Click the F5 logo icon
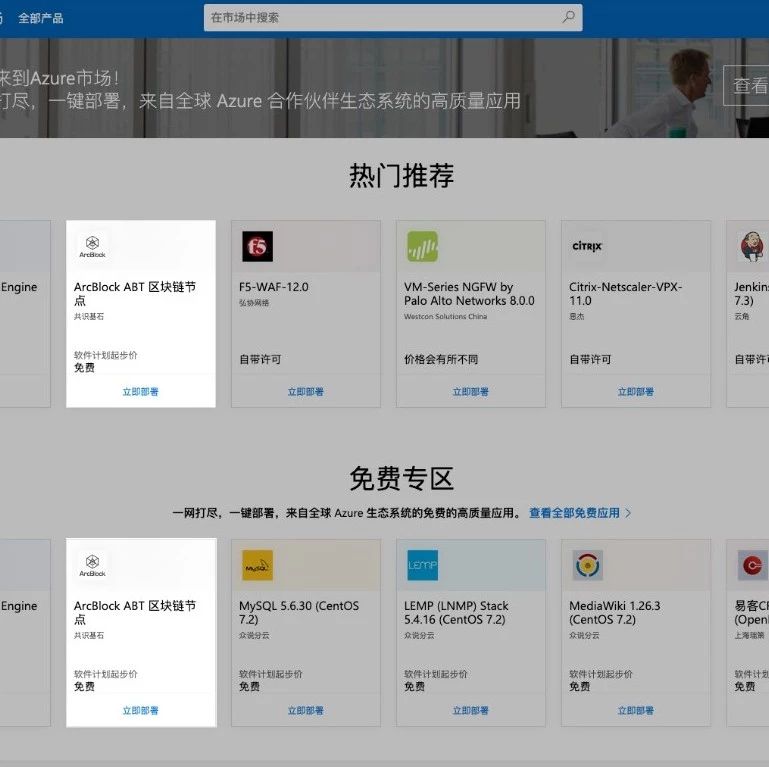Image resolution: width=769 pixels, height=767 pixels. (257, 246)
